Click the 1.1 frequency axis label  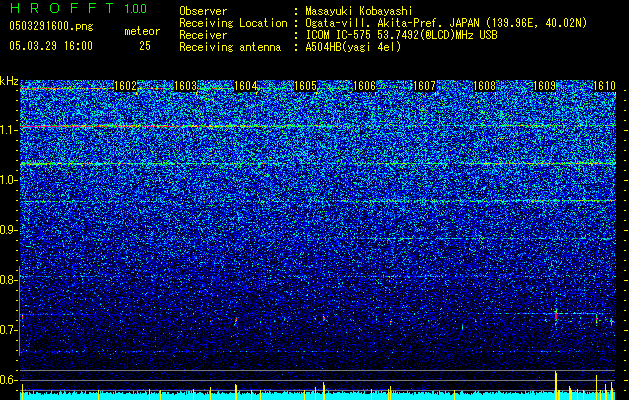[8, 130]
